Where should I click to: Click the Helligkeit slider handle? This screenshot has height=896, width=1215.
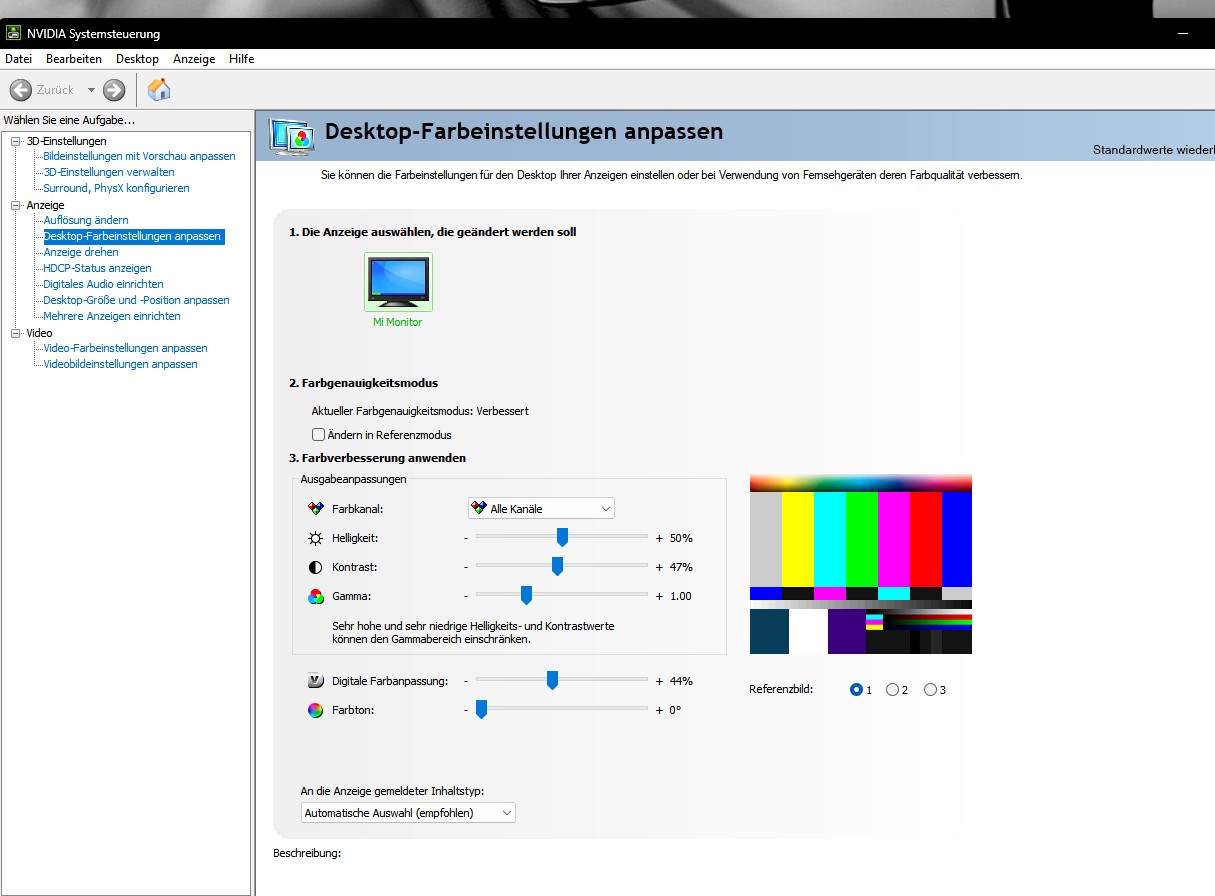coord(562,538)
